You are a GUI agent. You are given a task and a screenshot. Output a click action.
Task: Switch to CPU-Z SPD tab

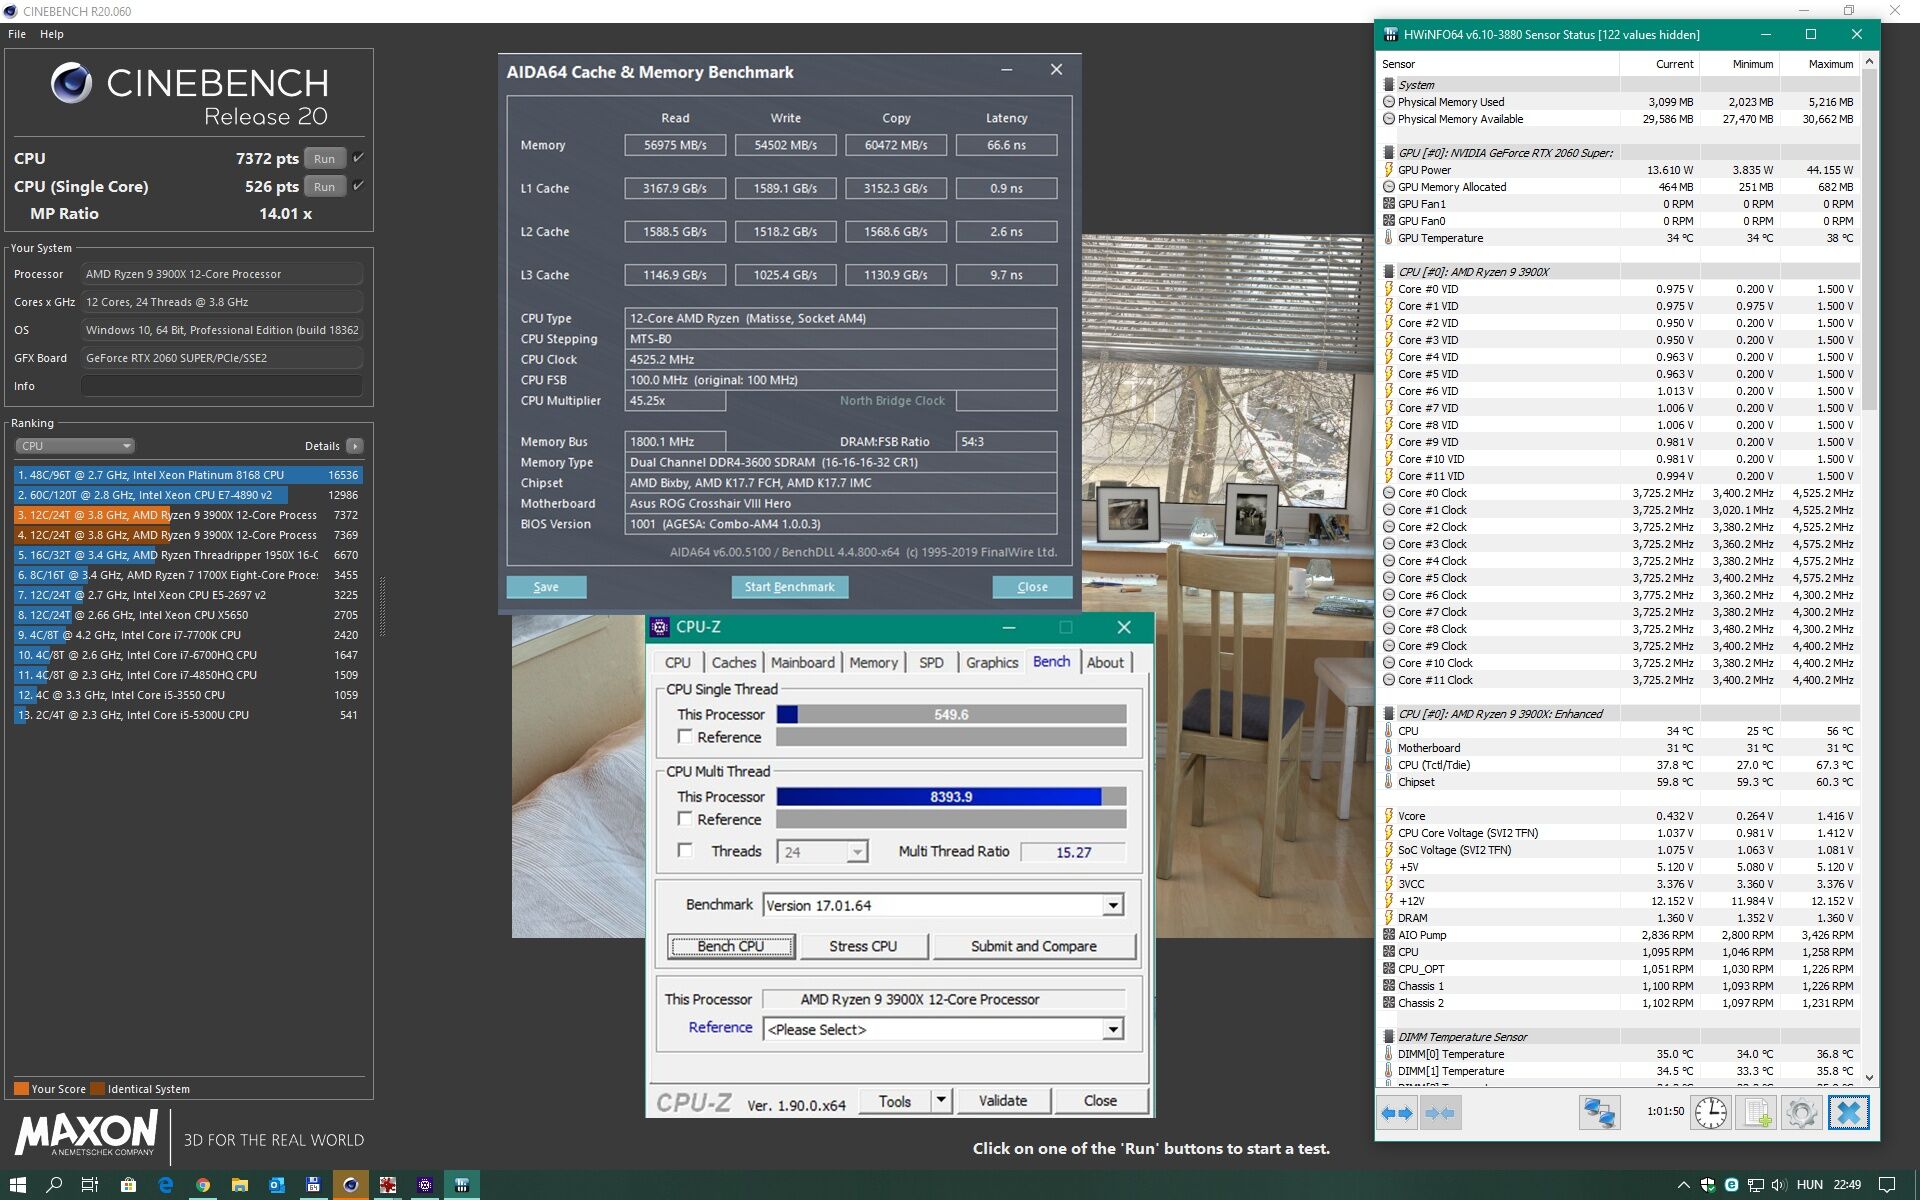(931, 662)
